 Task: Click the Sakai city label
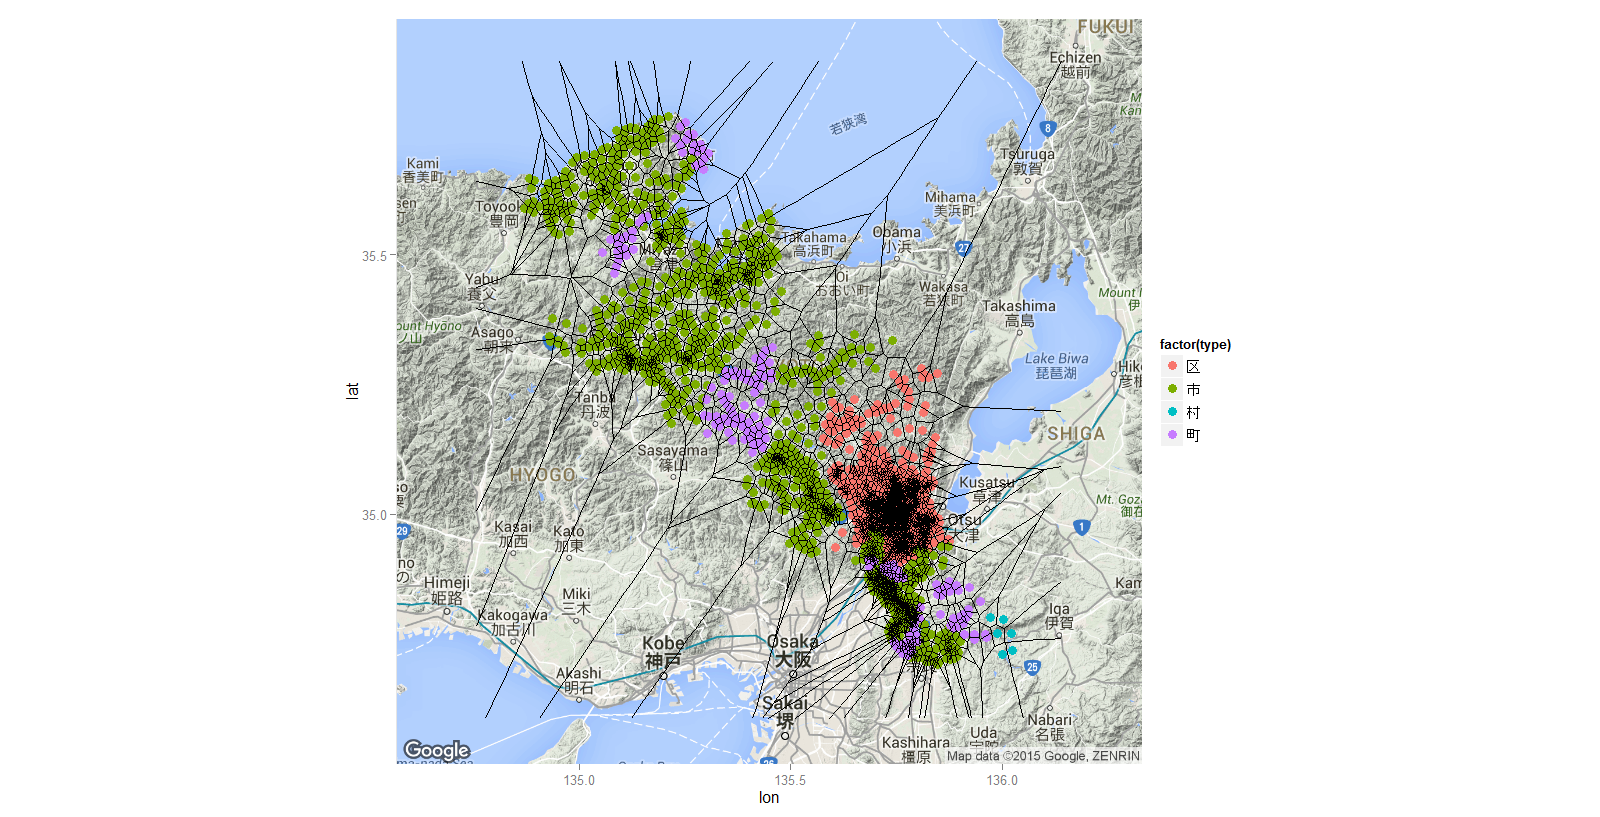[785, 712]
